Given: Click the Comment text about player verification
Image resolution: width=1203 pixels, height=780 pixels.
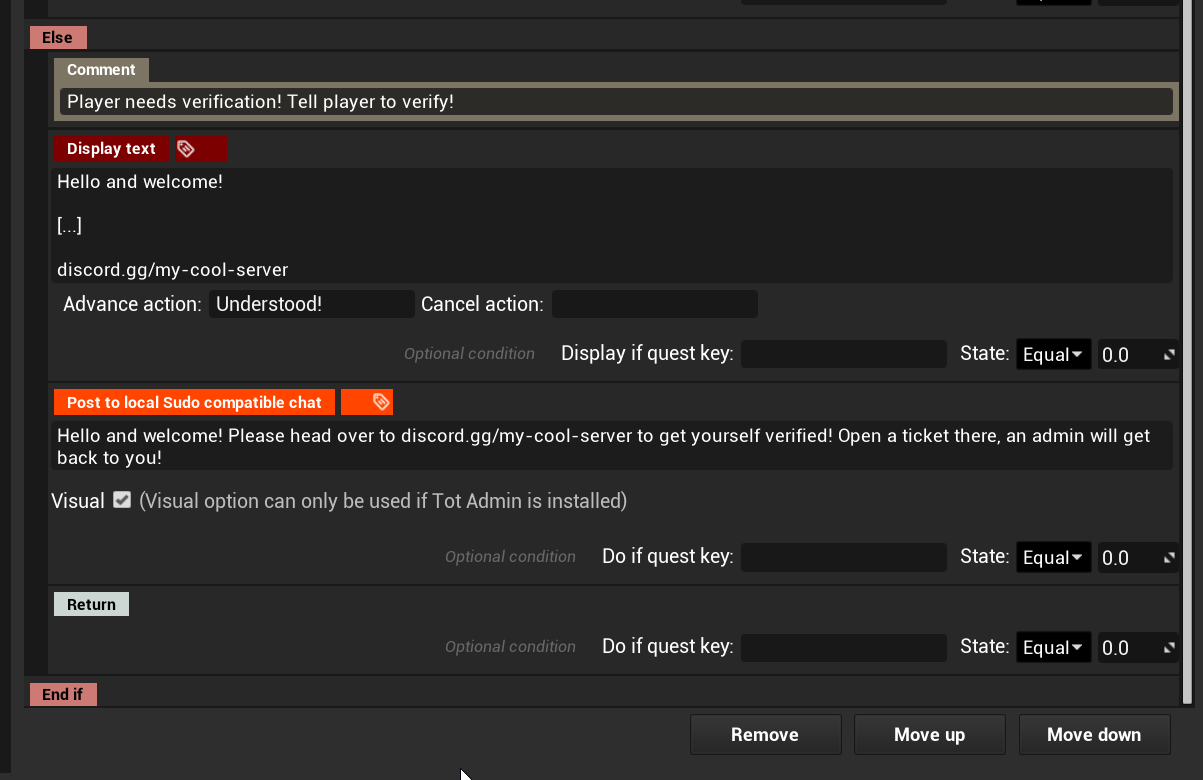Looking at the screenshot, I should click(615, 102).
